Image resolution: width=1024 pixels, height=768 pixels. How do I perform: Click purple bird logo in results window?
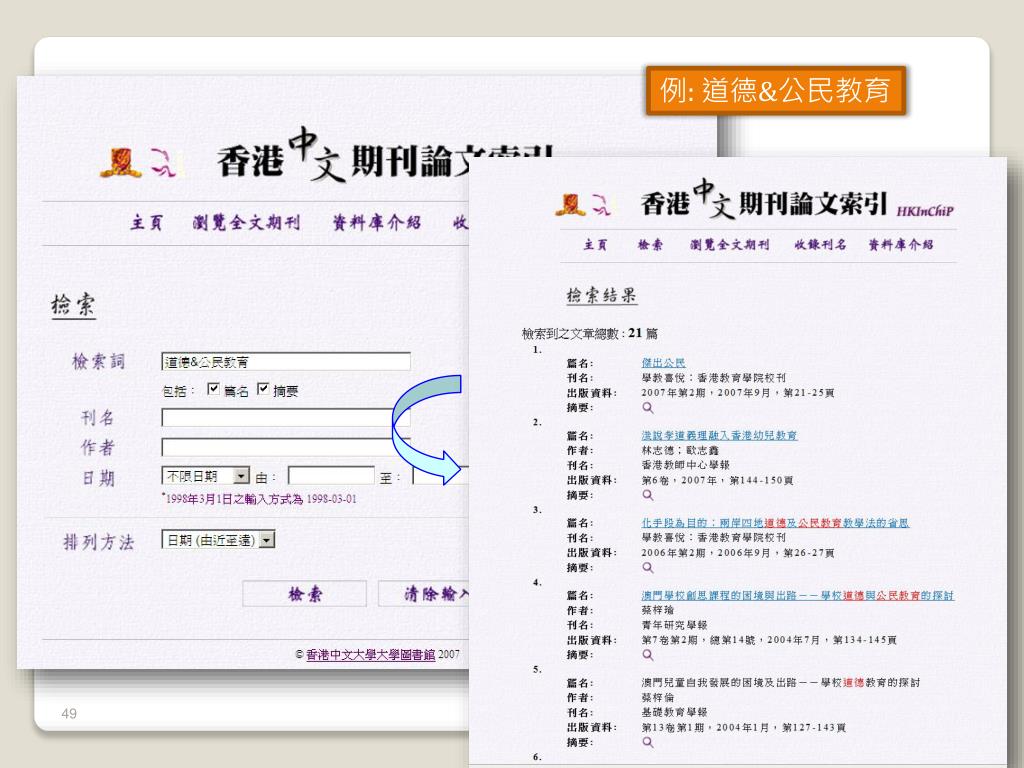click(x=601, y=205)
